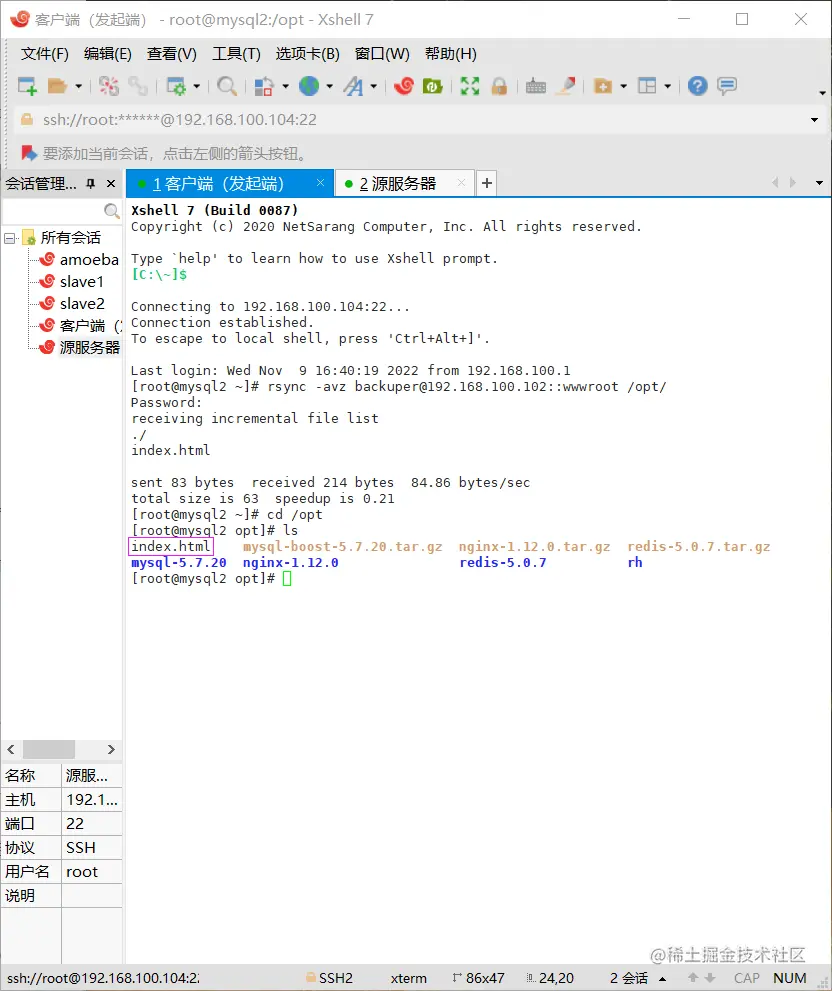The width and height of the screenshot is (832, 991).
Task: Expand the Font dropdown arrow
Action: pos(374,86)
